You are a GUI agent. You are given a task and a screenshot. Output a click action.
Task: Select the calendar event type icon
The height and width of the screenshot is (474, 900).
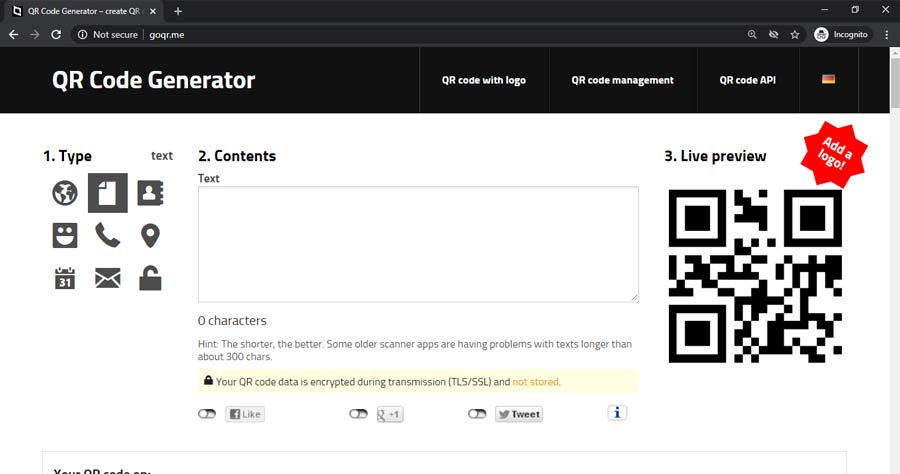click(65, 278)
